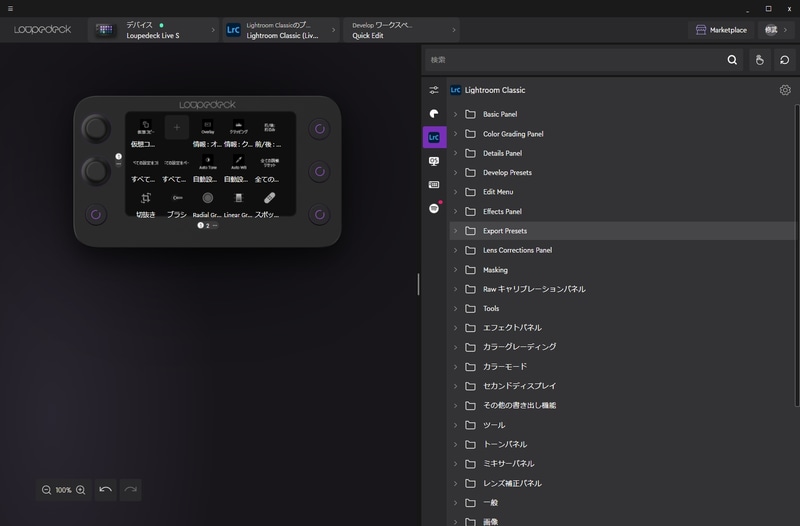800x526 pixels.
Task: Select the clipping (クリッピング) touch button
Action: click(238, 134)
